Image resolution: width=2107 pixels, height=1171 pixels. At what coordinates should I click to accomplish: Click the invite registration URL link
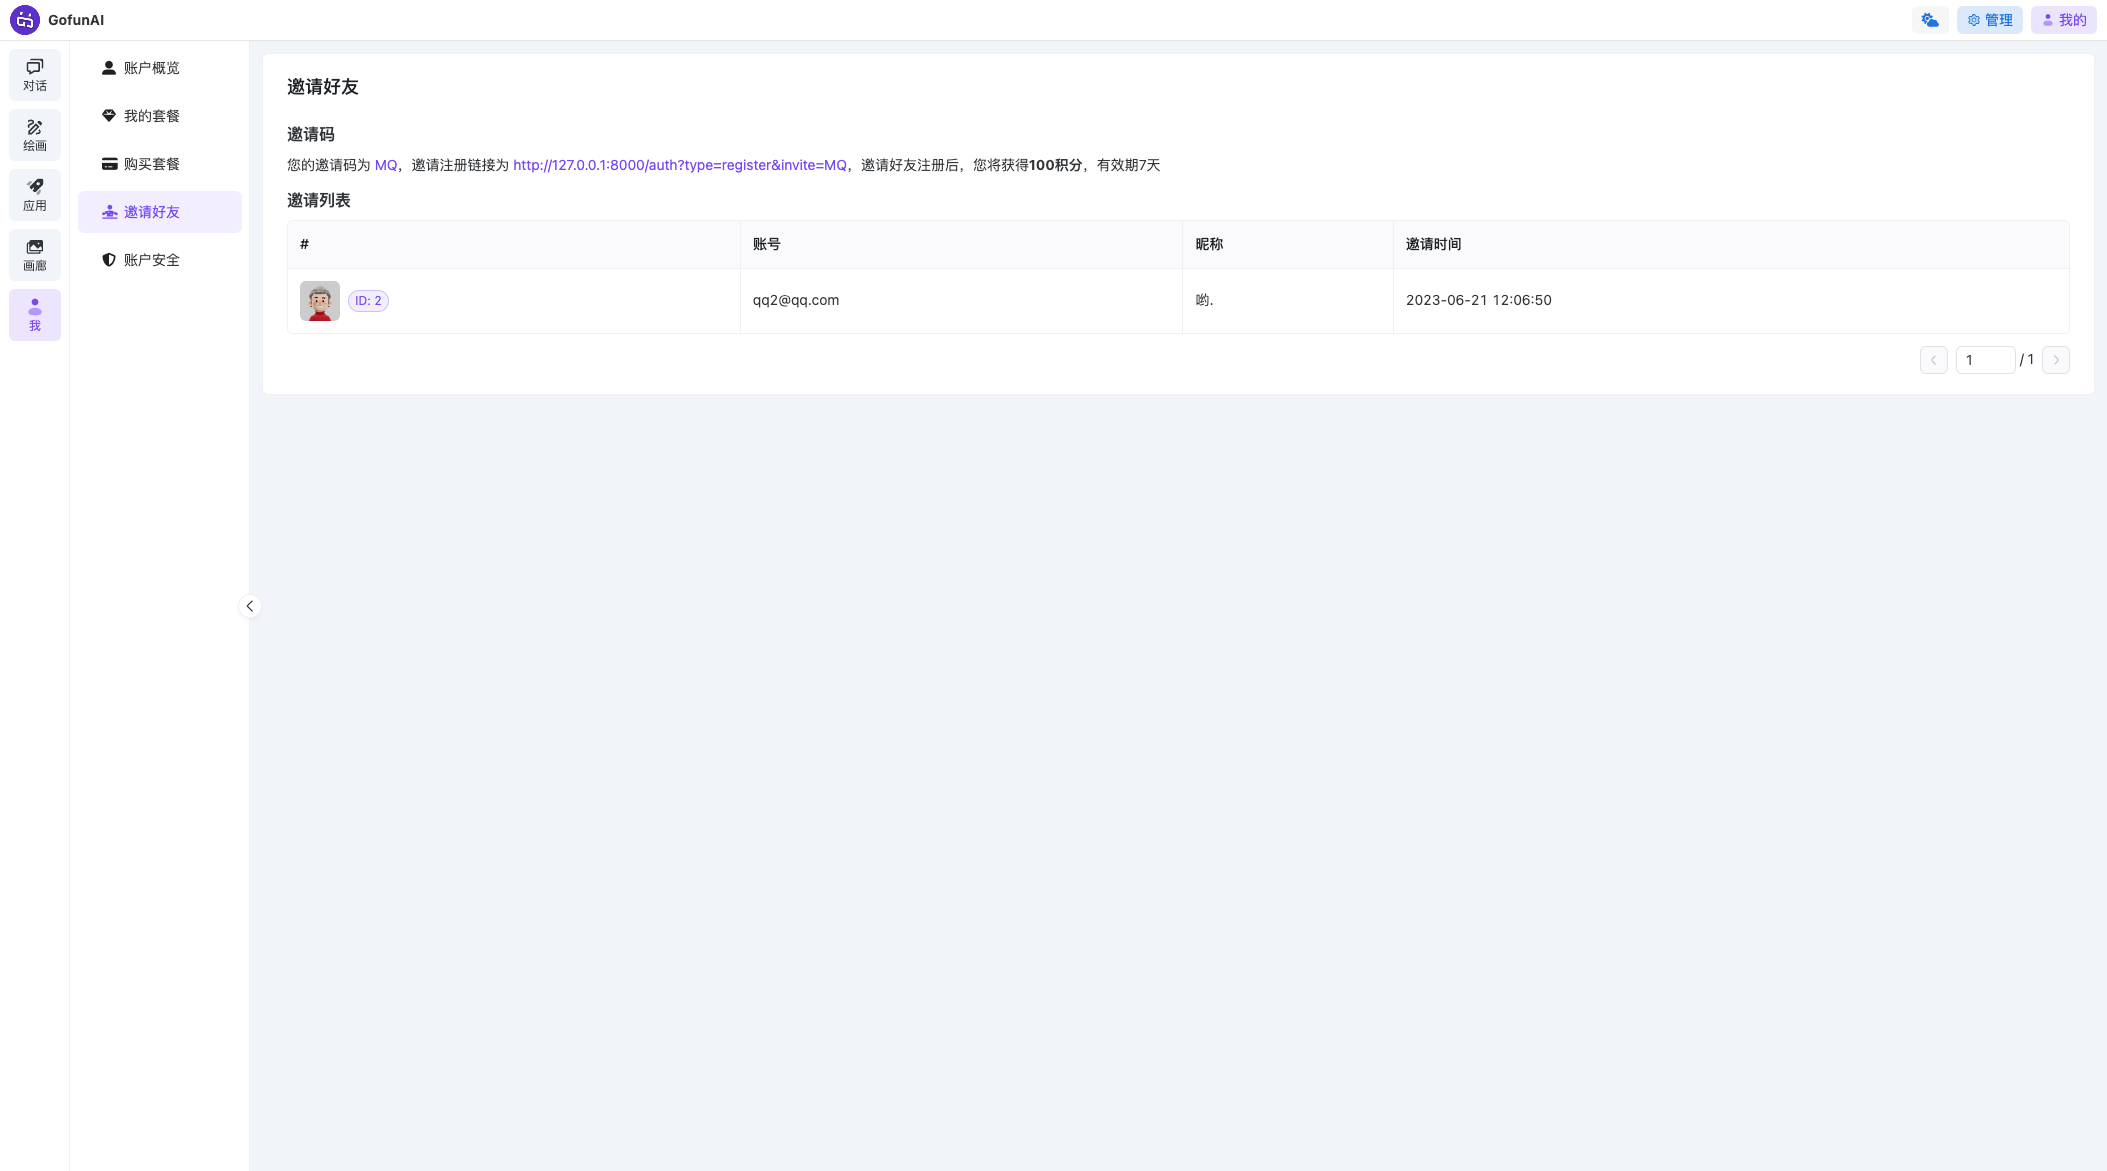click(x=679, y=165)
